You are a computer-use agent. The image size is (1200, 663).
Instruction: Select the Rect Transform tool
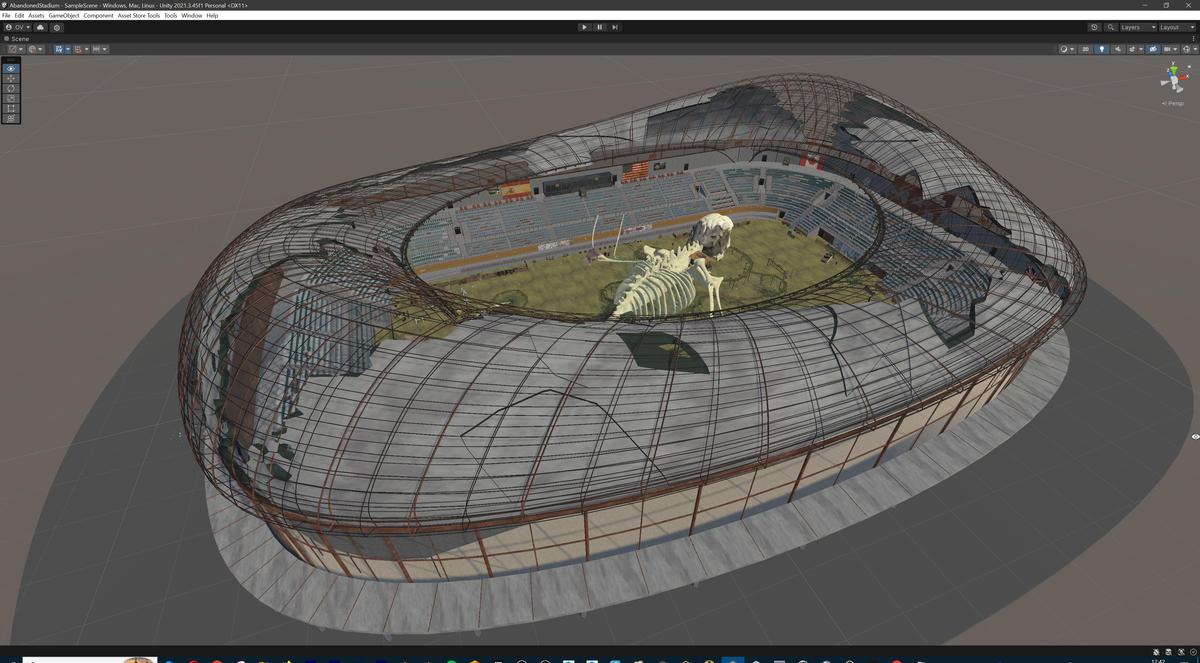coord(10,108)
